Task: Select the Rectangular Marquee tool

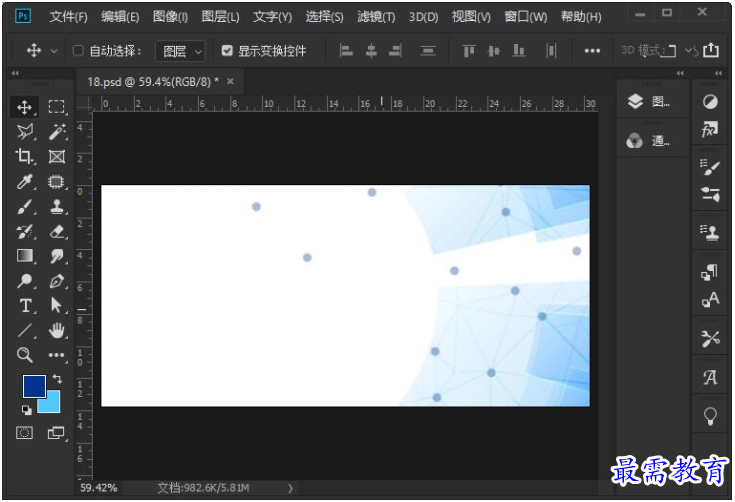Action: pyautogui.click(x=57, y=107)
